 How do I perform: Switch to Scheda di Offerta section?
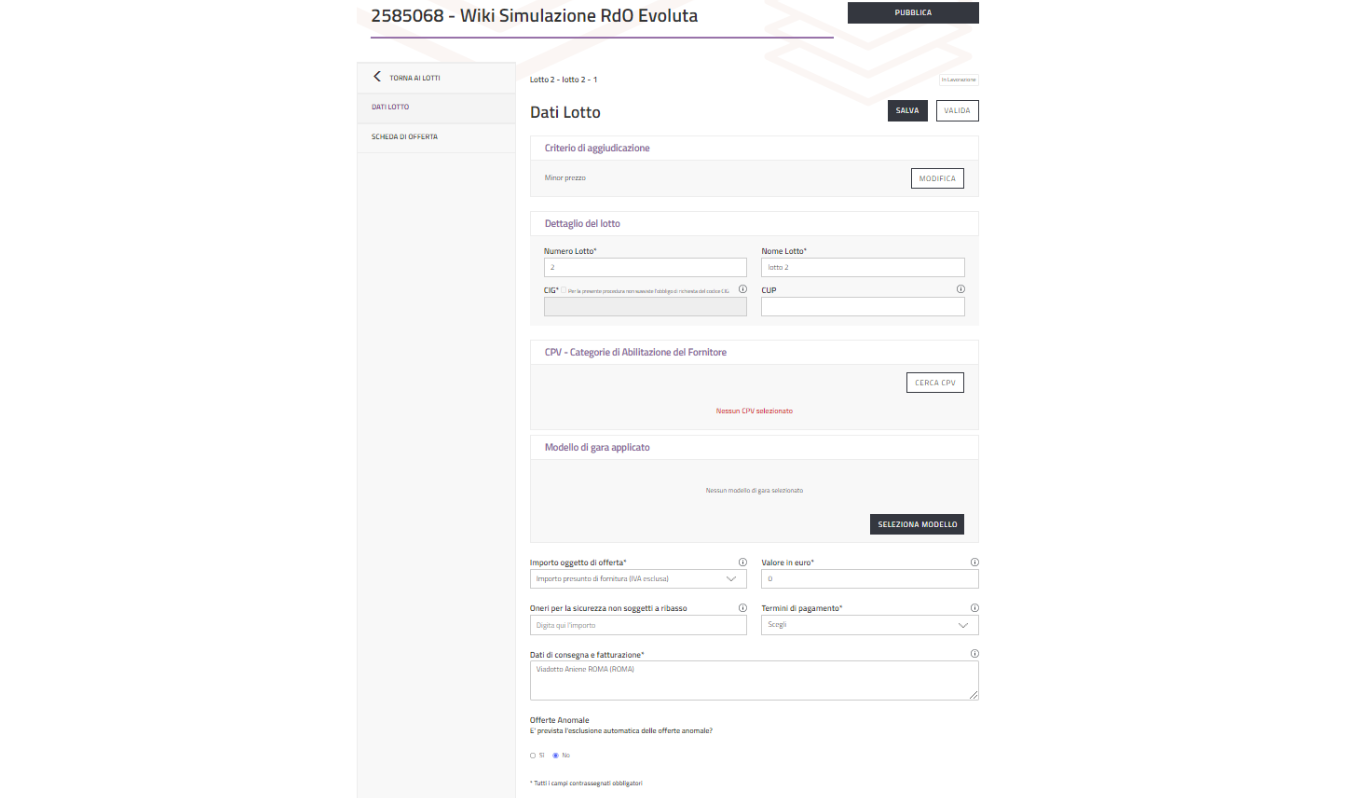(405, 137)
